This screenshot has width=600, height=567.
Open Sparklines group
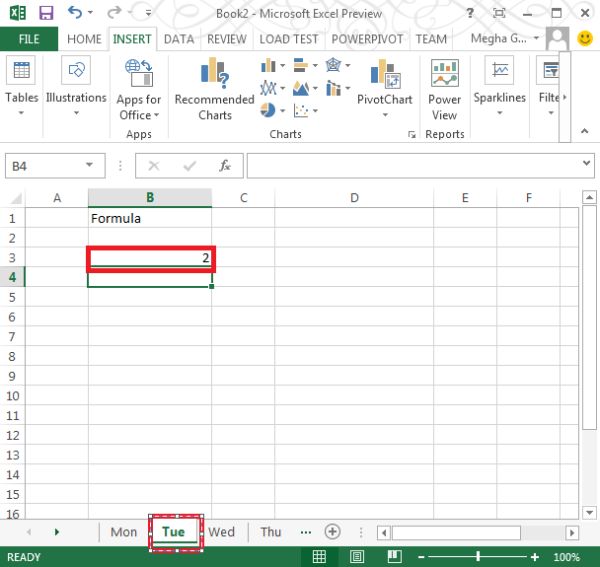point(500,86)
